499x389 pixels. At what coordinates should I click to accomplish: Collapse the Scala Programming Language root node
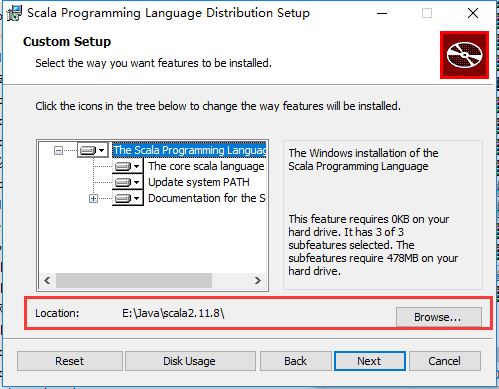tap(58, 151)
